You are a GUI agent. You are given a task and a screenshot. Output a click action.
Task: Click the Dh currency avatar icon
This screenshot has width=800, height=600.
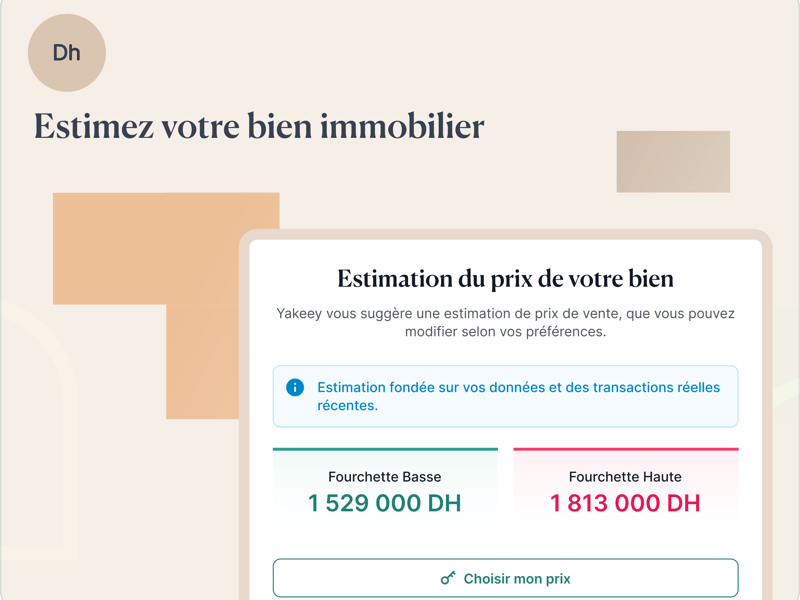click(67, 53)
